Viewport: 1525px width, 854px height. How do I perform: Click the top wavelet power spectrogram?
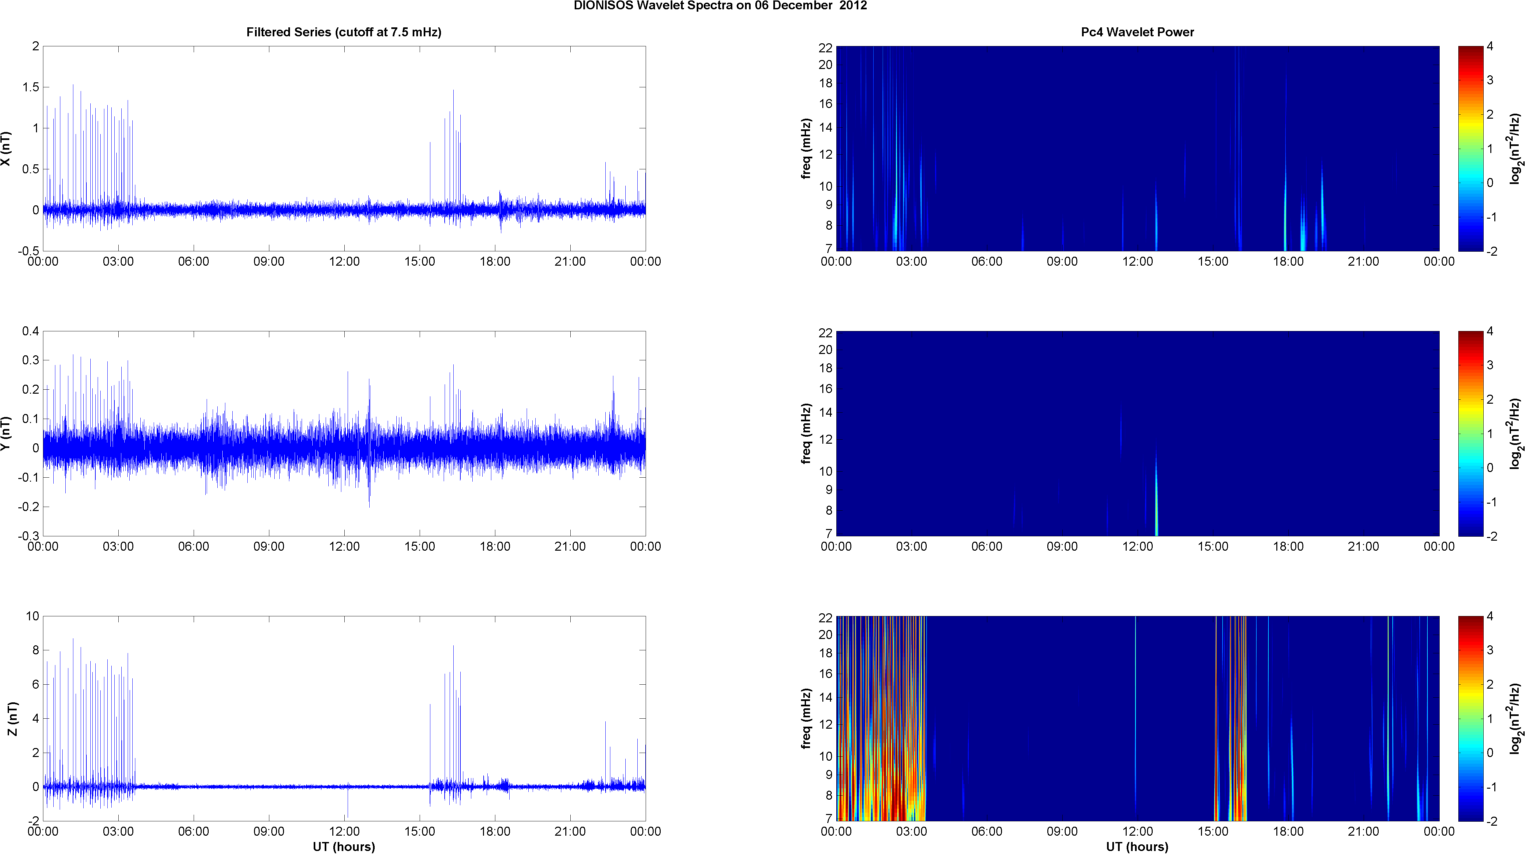tap(1137, 148)
